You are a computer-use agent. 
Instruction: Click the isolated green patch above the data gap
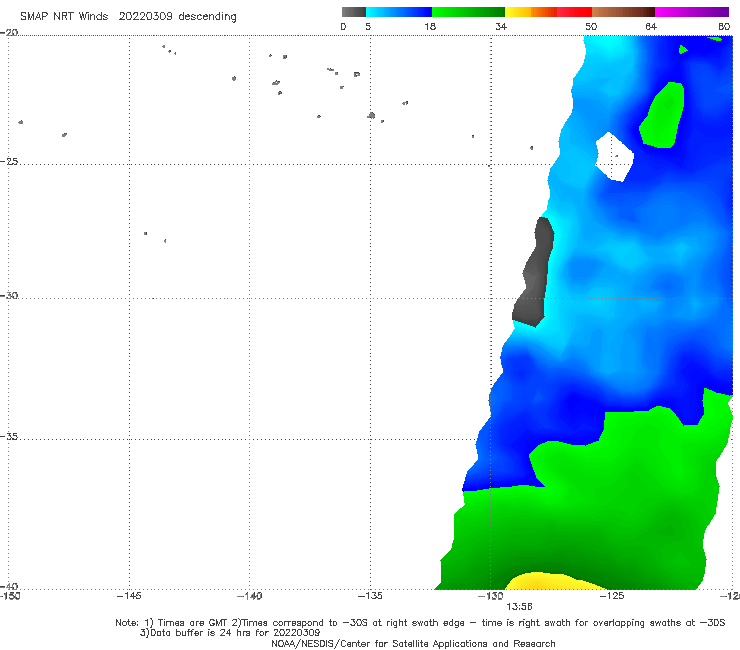coord(663,116)
